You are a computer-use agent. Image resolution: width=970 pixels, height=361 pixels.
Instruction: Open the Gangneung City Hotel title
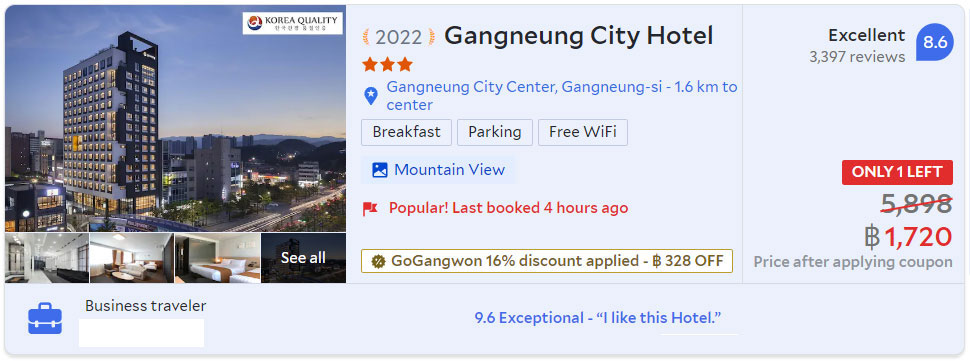578,36
